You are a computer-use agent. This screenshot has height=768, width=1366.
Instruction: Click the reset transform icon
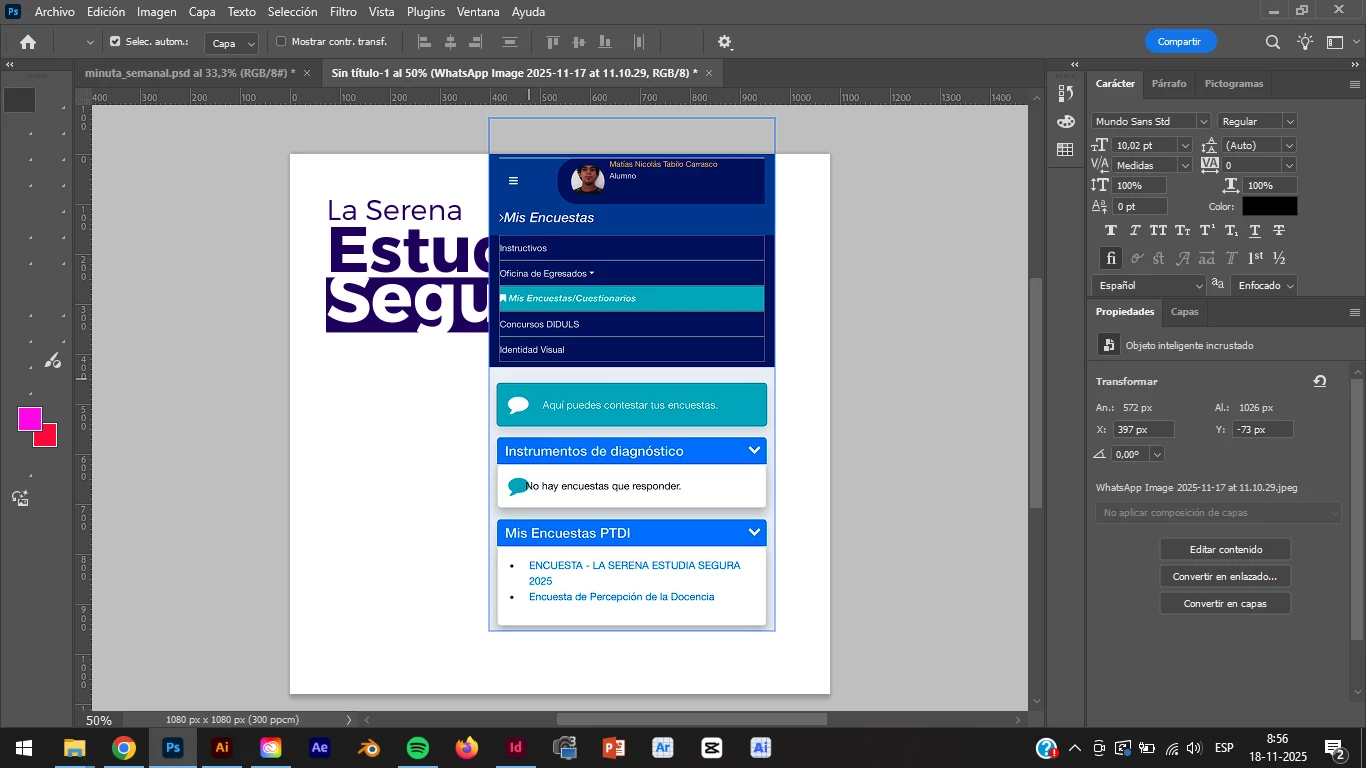pos(1320,381)
